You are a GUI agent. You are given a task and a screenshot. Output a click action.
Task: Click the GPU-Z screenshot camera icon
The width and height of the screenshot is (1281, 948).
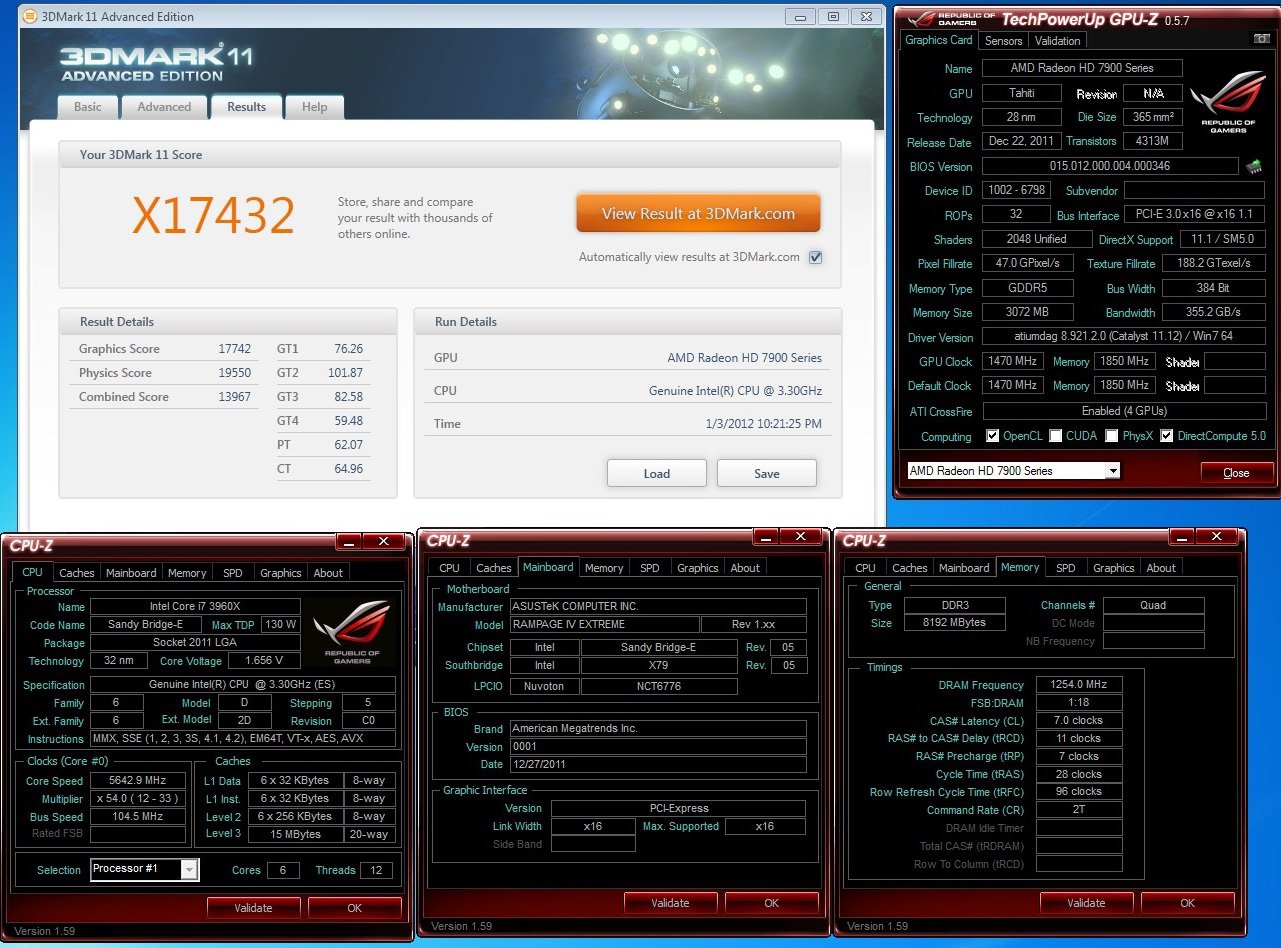tap(1262, 40)
